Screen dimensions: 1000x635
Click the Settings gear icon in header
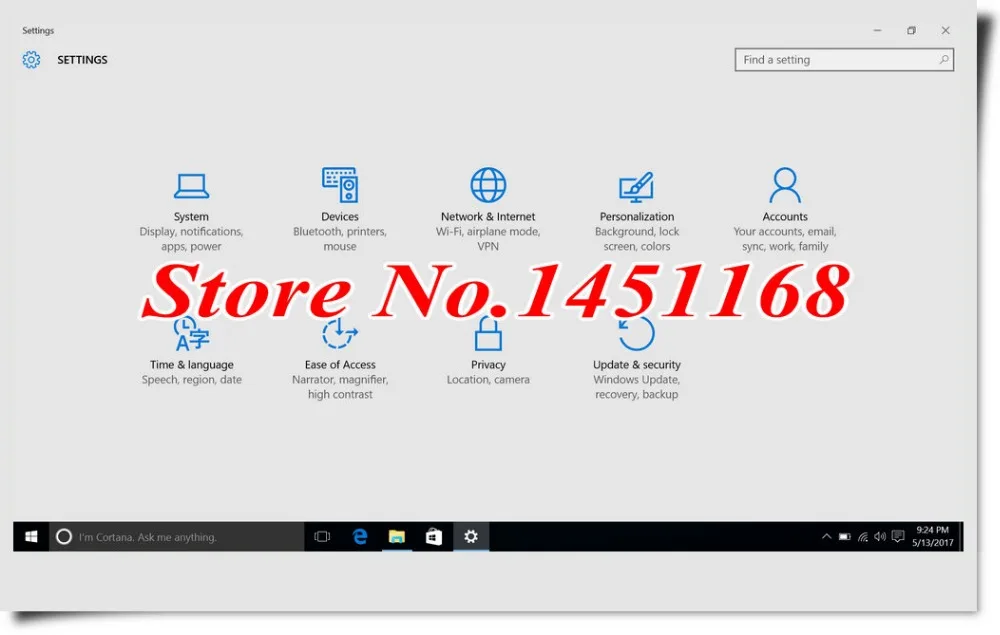click(x=31, y=59)
